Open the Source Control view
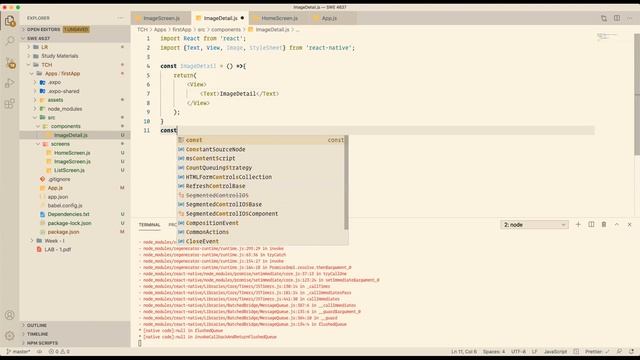This screenshot has width=640, height=360. (x=10, y=63)
